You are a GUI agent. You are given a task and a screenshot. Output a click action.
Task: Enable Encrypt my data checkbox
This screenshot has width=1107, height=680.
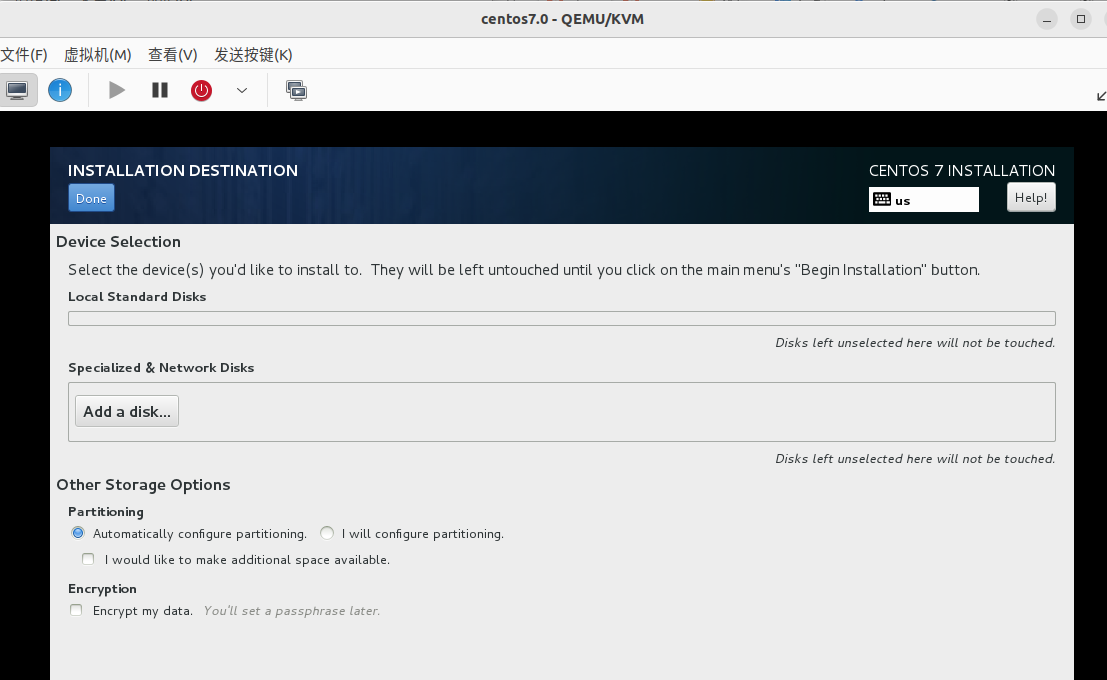76,610
